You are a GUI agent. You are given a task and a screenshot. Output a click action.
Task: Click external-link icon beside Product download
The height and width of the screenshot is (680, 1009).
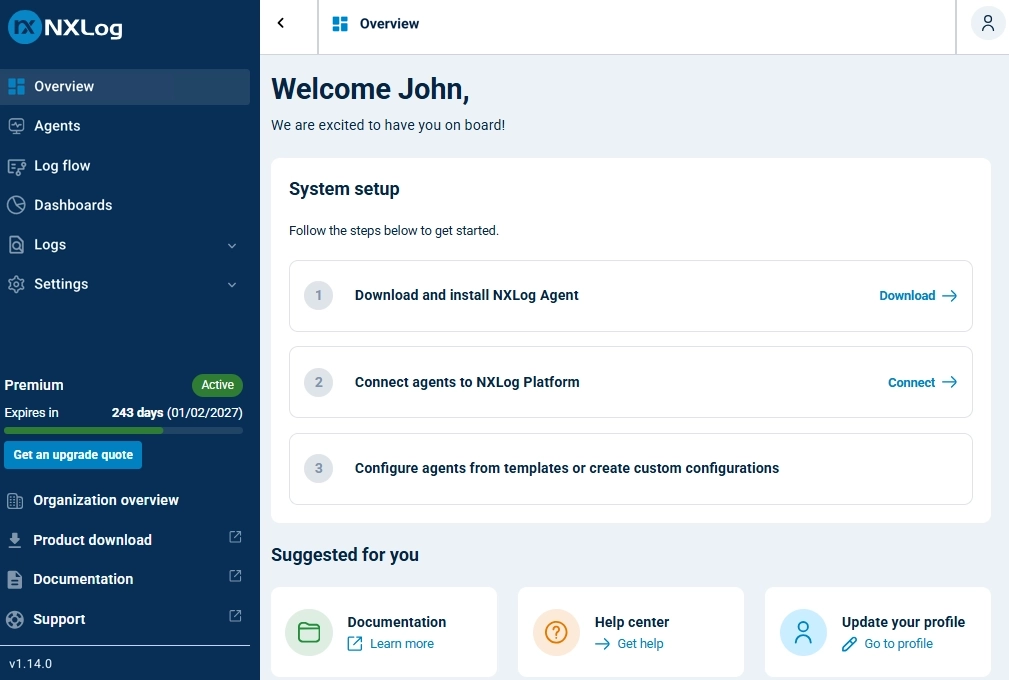236,537
